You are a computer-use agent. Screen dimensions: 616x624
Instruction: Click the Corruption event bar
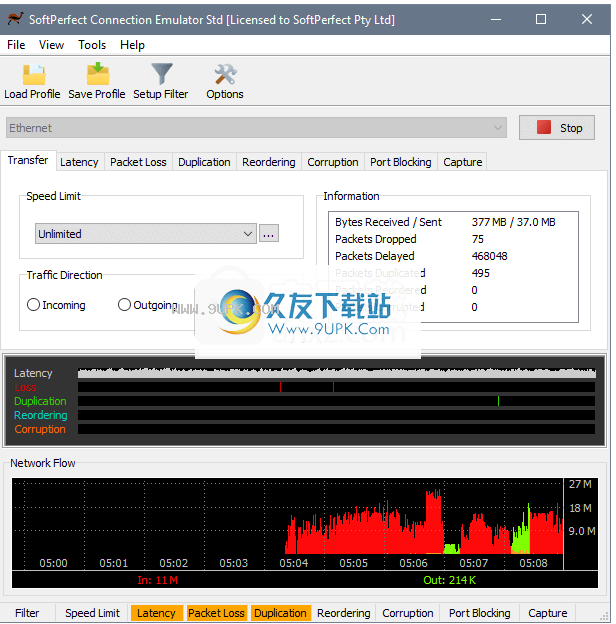click(337, 429)
